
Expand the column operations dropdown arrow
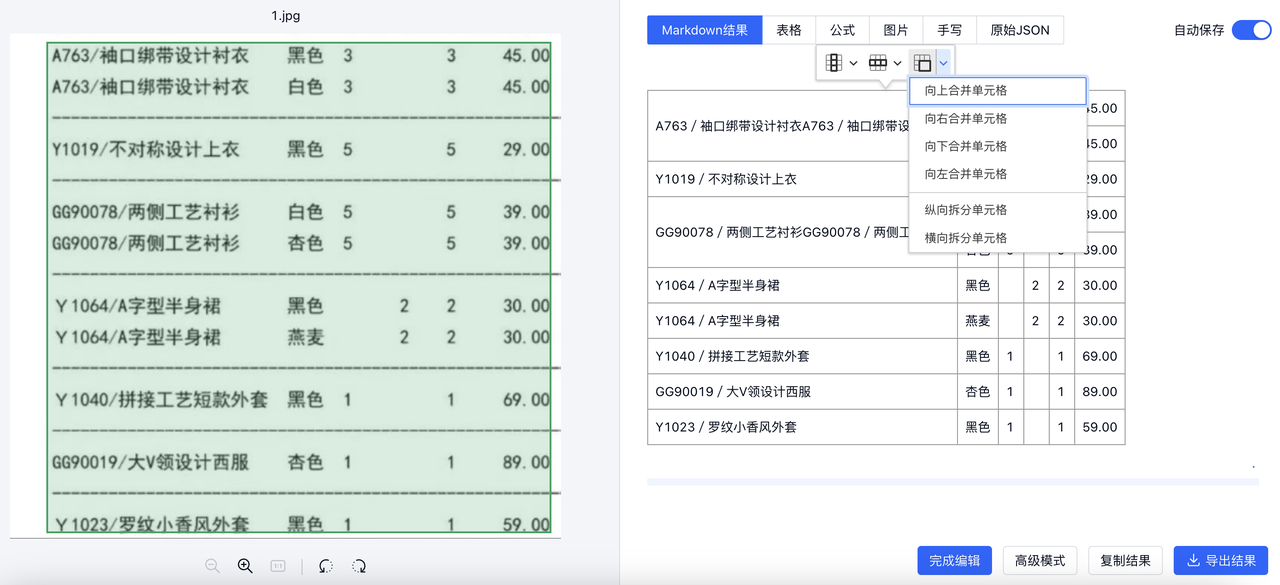point(853,63)
